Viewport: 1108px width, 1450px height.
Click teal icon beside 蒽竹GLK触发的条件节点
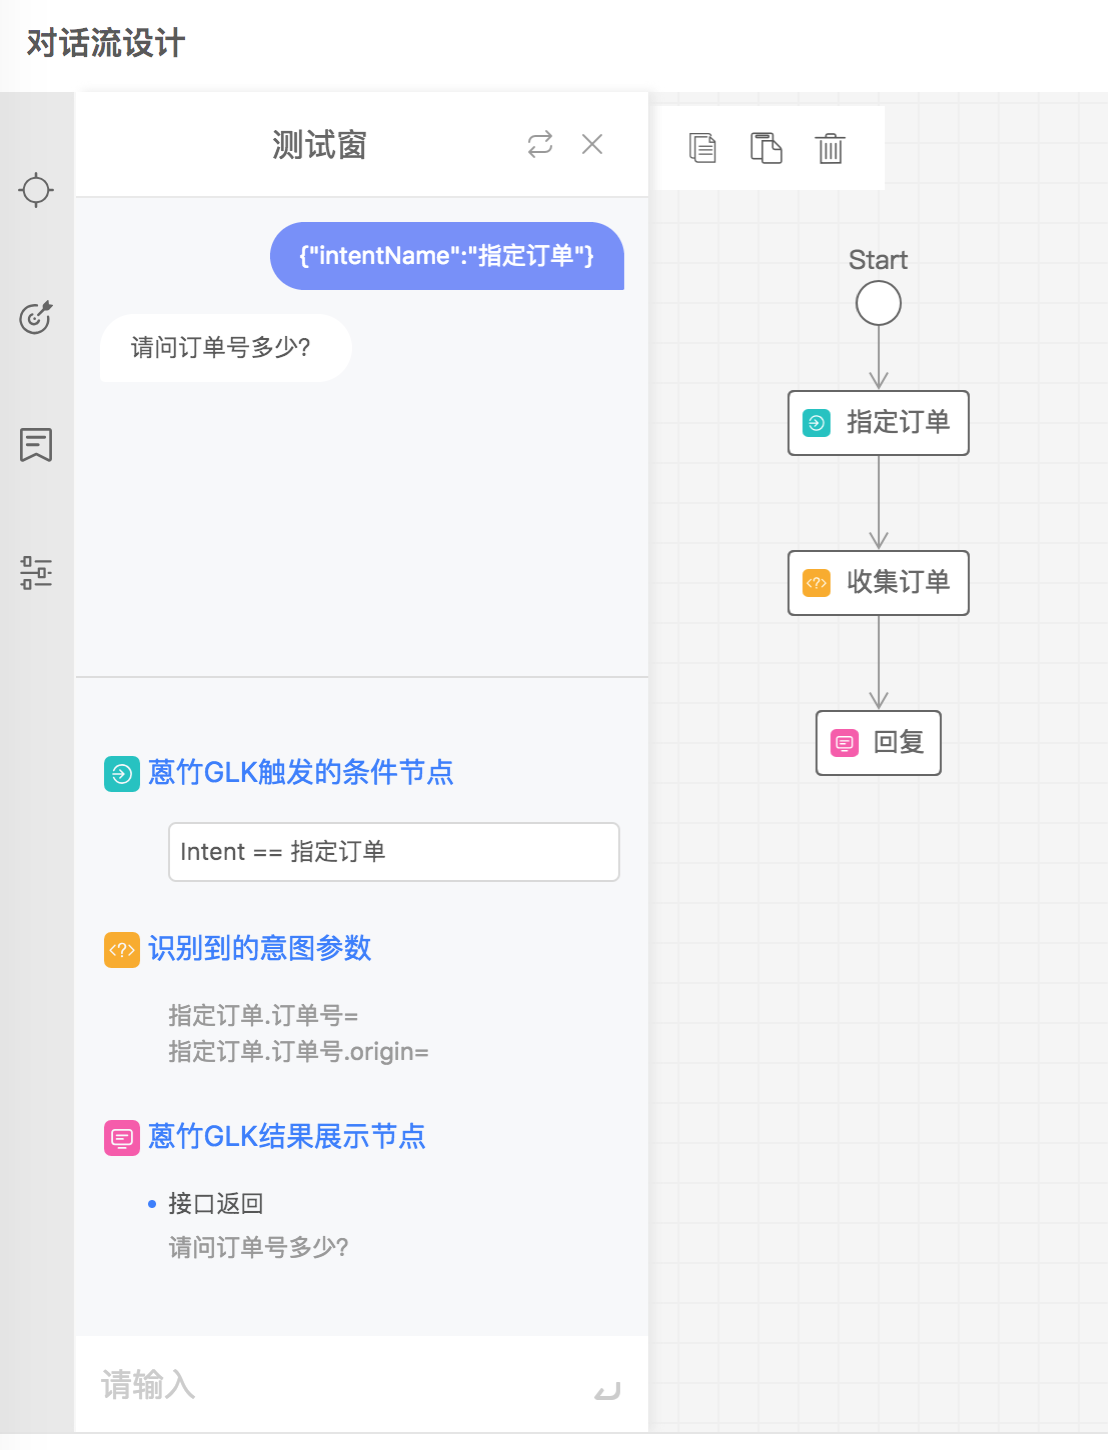click(x=122, y=774)
